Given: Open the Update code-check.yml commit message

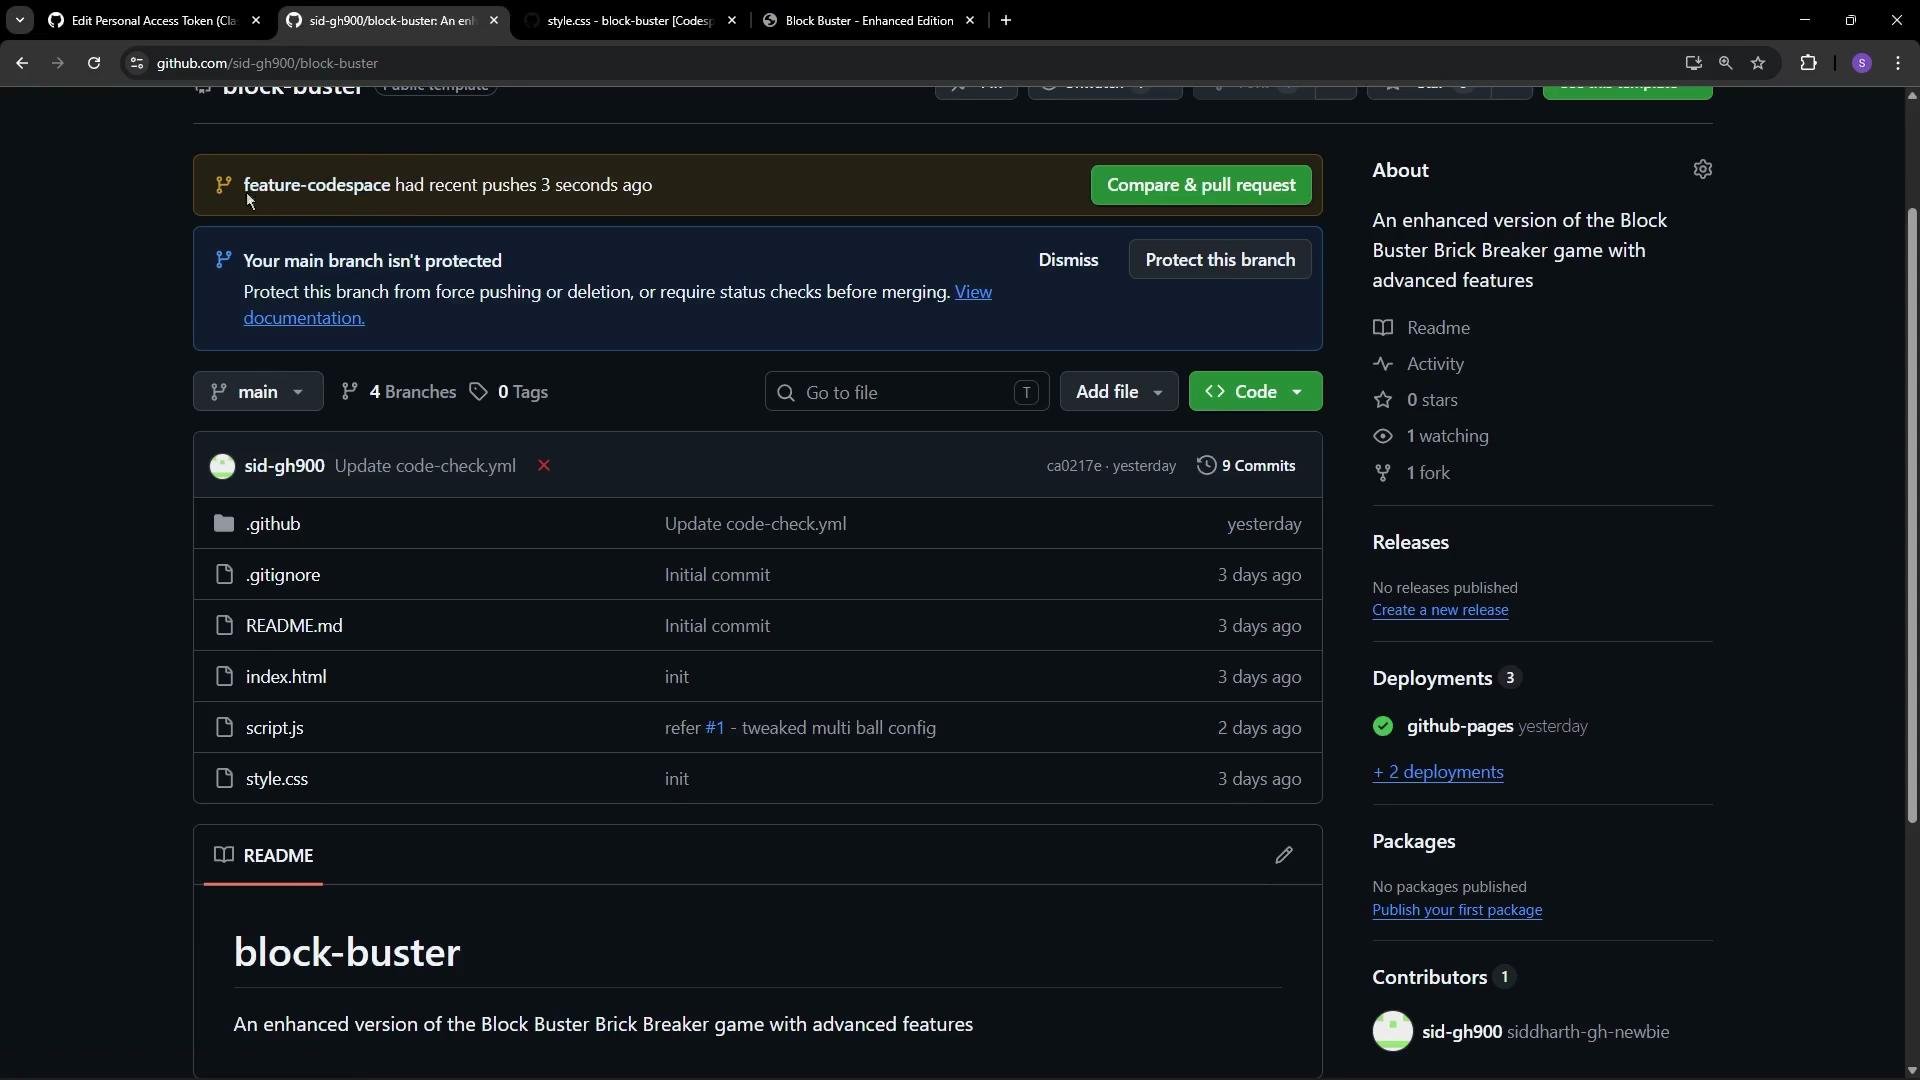Looking at the screenshot, I should pos(425,466).
